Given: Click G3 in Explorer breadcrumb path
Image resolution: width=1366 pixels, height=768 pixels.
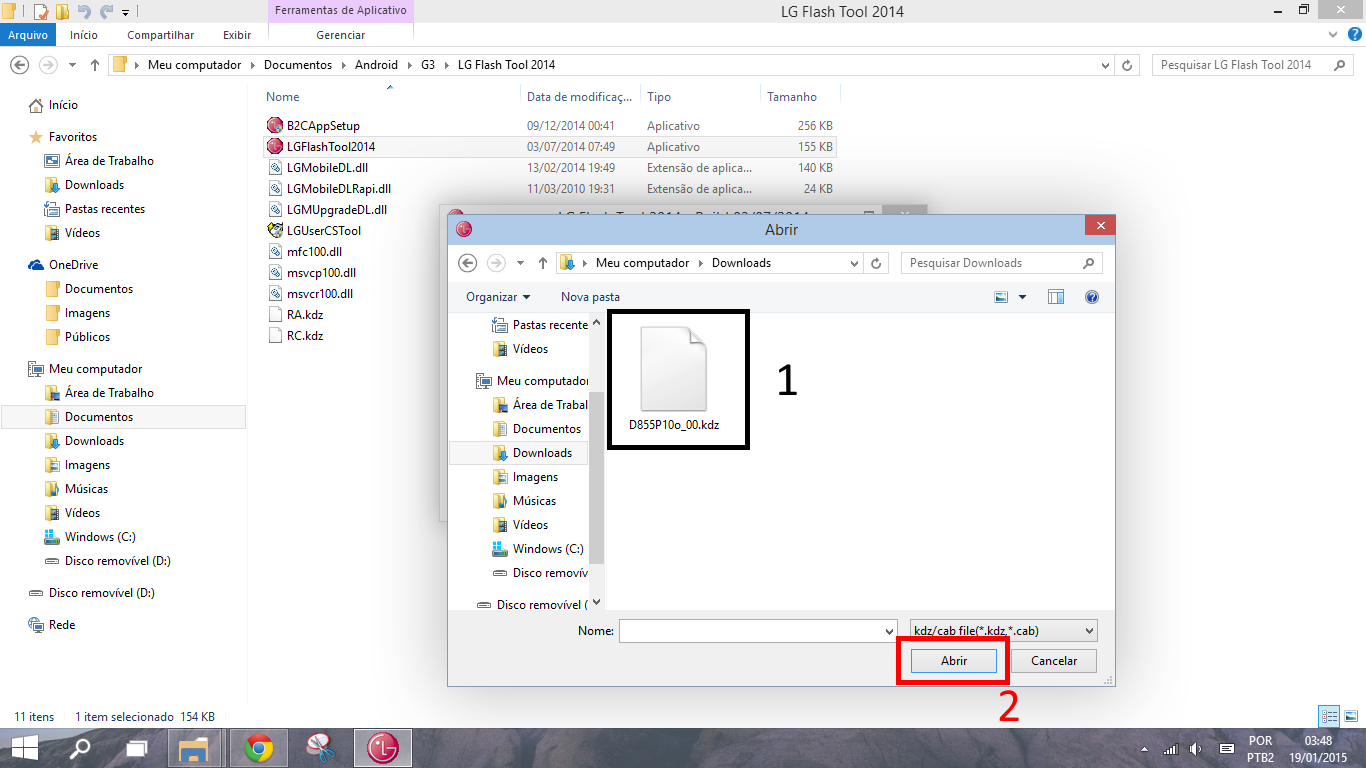Looking at the screenshot, I should pos(428,65).
